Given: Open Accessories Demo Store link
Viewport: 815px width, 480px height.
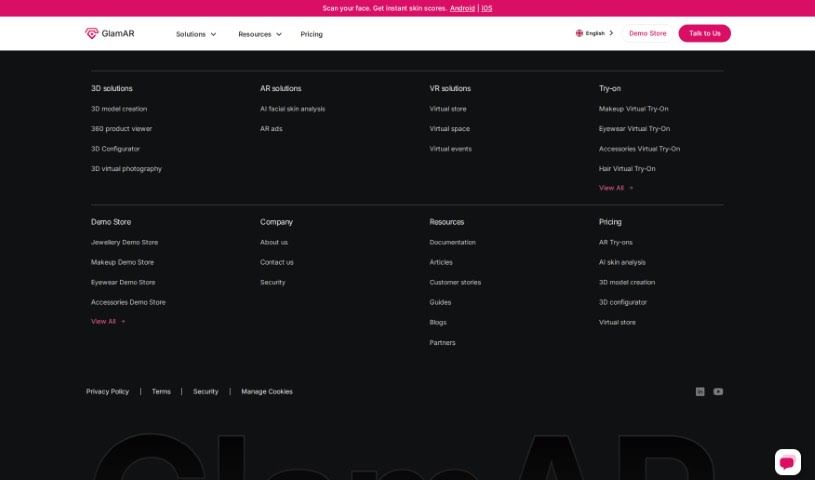Looking at the screenshot, I should coord(128,302).
